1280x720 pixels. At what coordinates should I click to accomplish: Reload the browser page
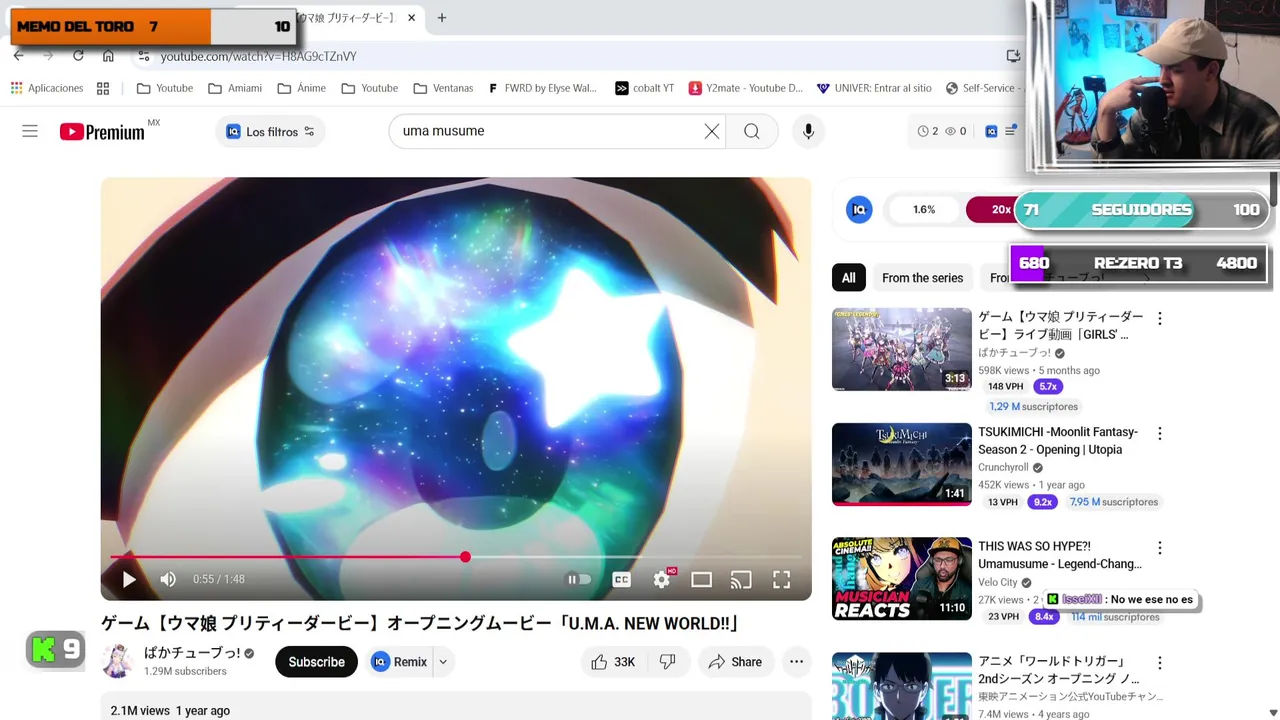coord(78,56)
